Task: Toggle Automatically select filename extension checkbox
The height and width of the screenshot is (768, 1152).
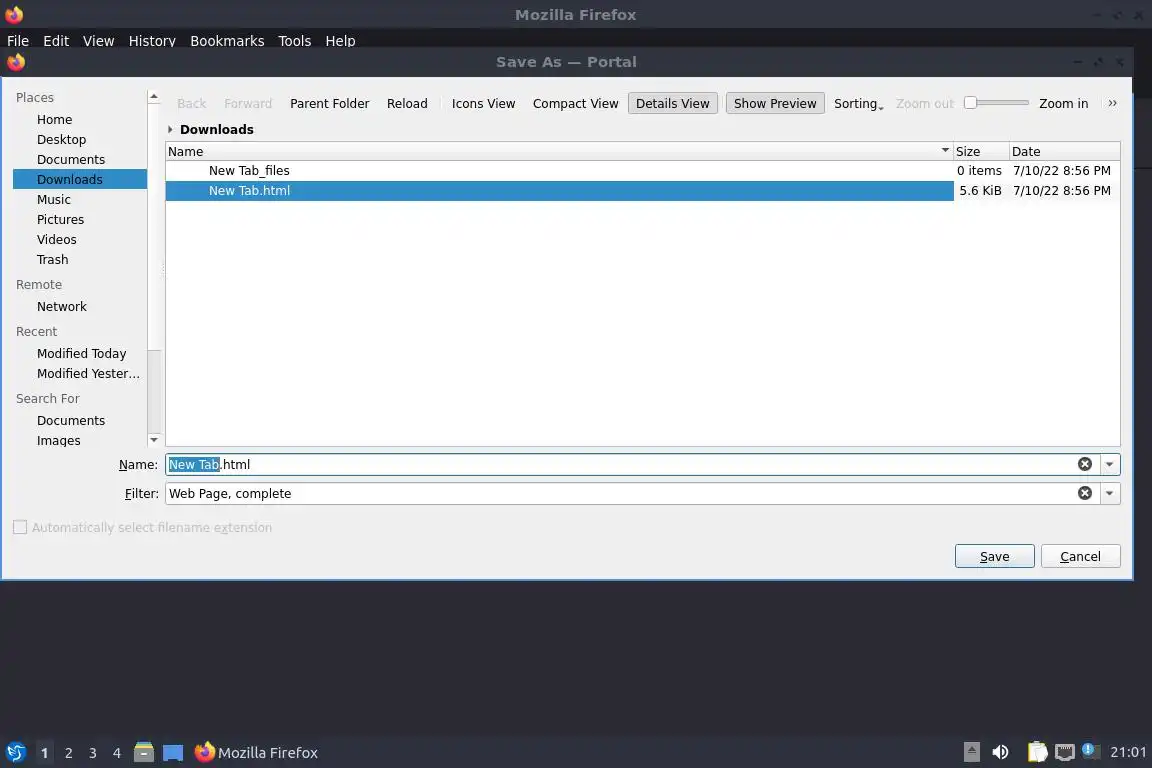Action: [20, 527]
